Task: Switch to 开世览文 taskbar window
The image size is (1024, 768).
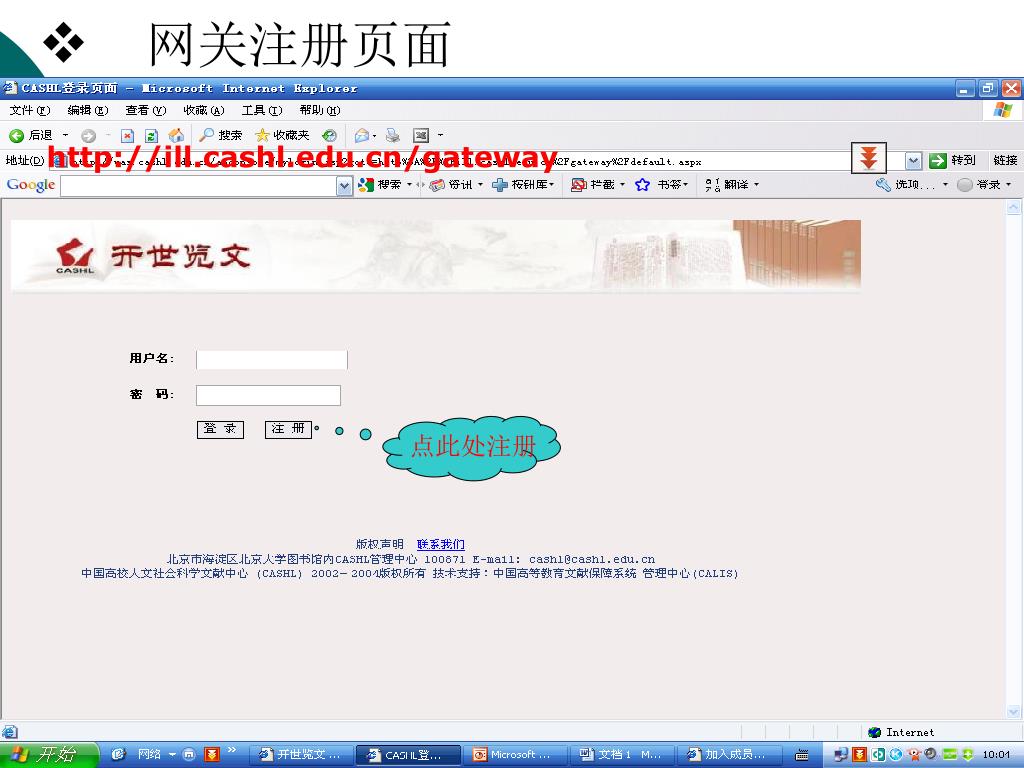Action: click(x=300, y=755)
